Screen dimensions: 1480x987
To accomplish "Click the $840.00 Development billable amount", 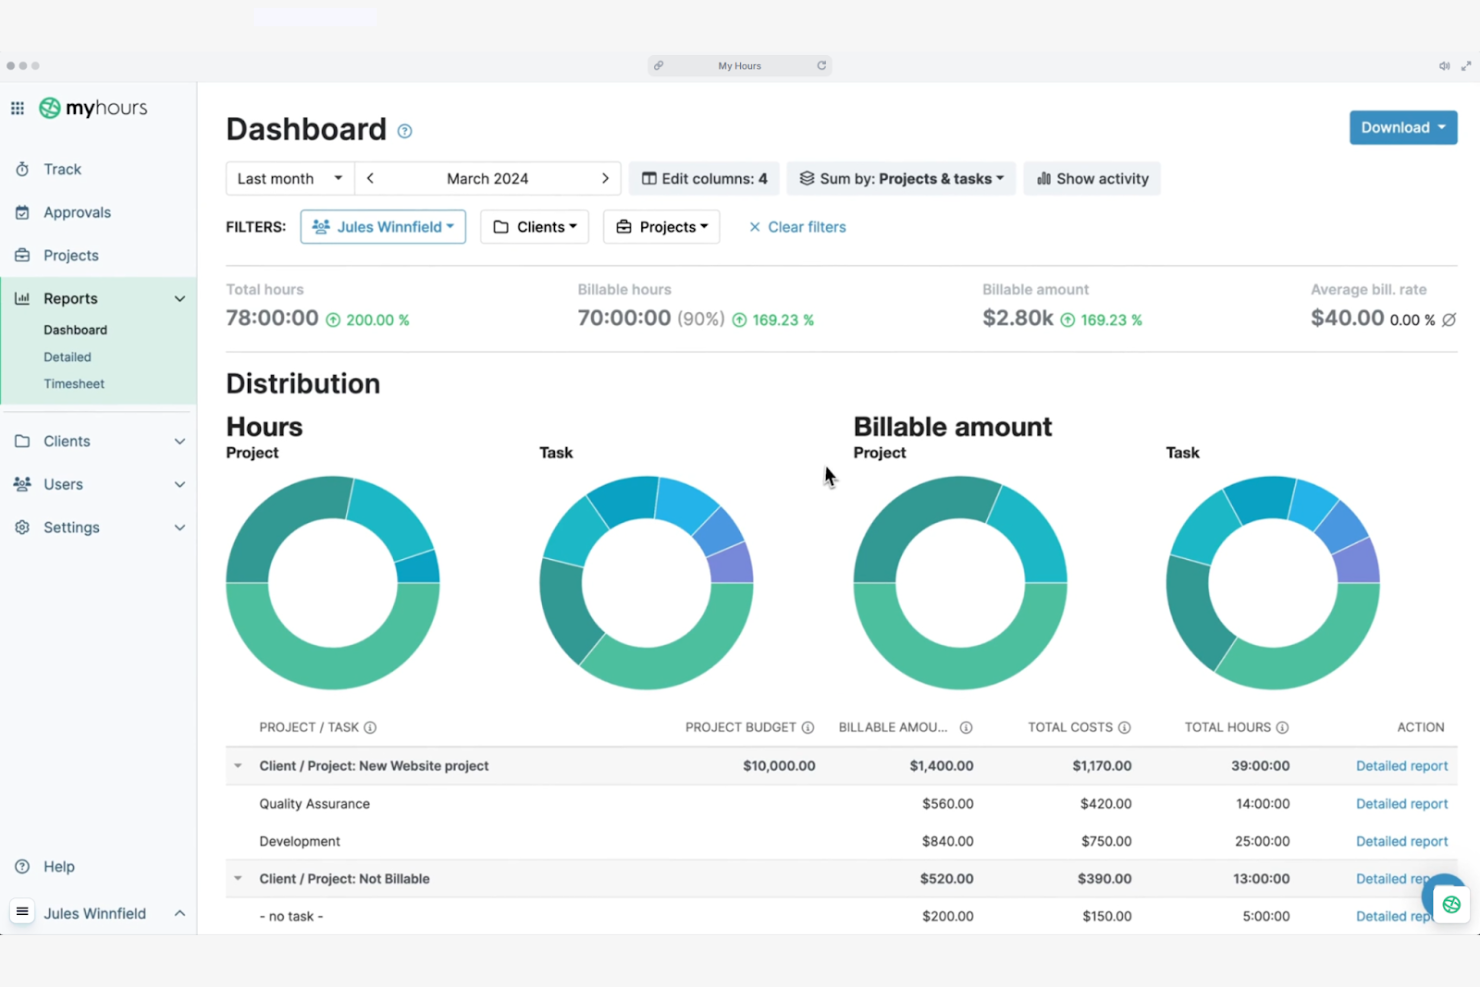I will click(x=948, y=841).
